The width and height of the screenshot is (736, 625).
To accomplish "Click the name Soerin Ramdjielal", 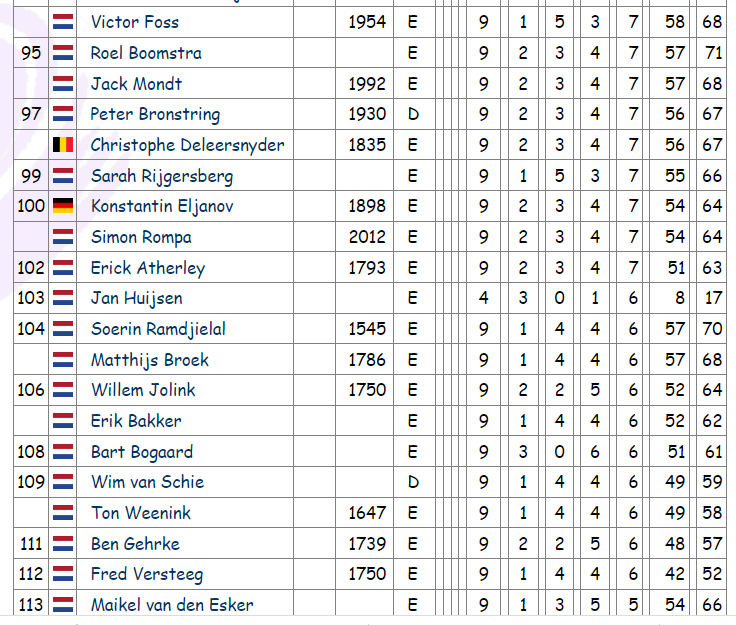I will [x=158, y=329].
